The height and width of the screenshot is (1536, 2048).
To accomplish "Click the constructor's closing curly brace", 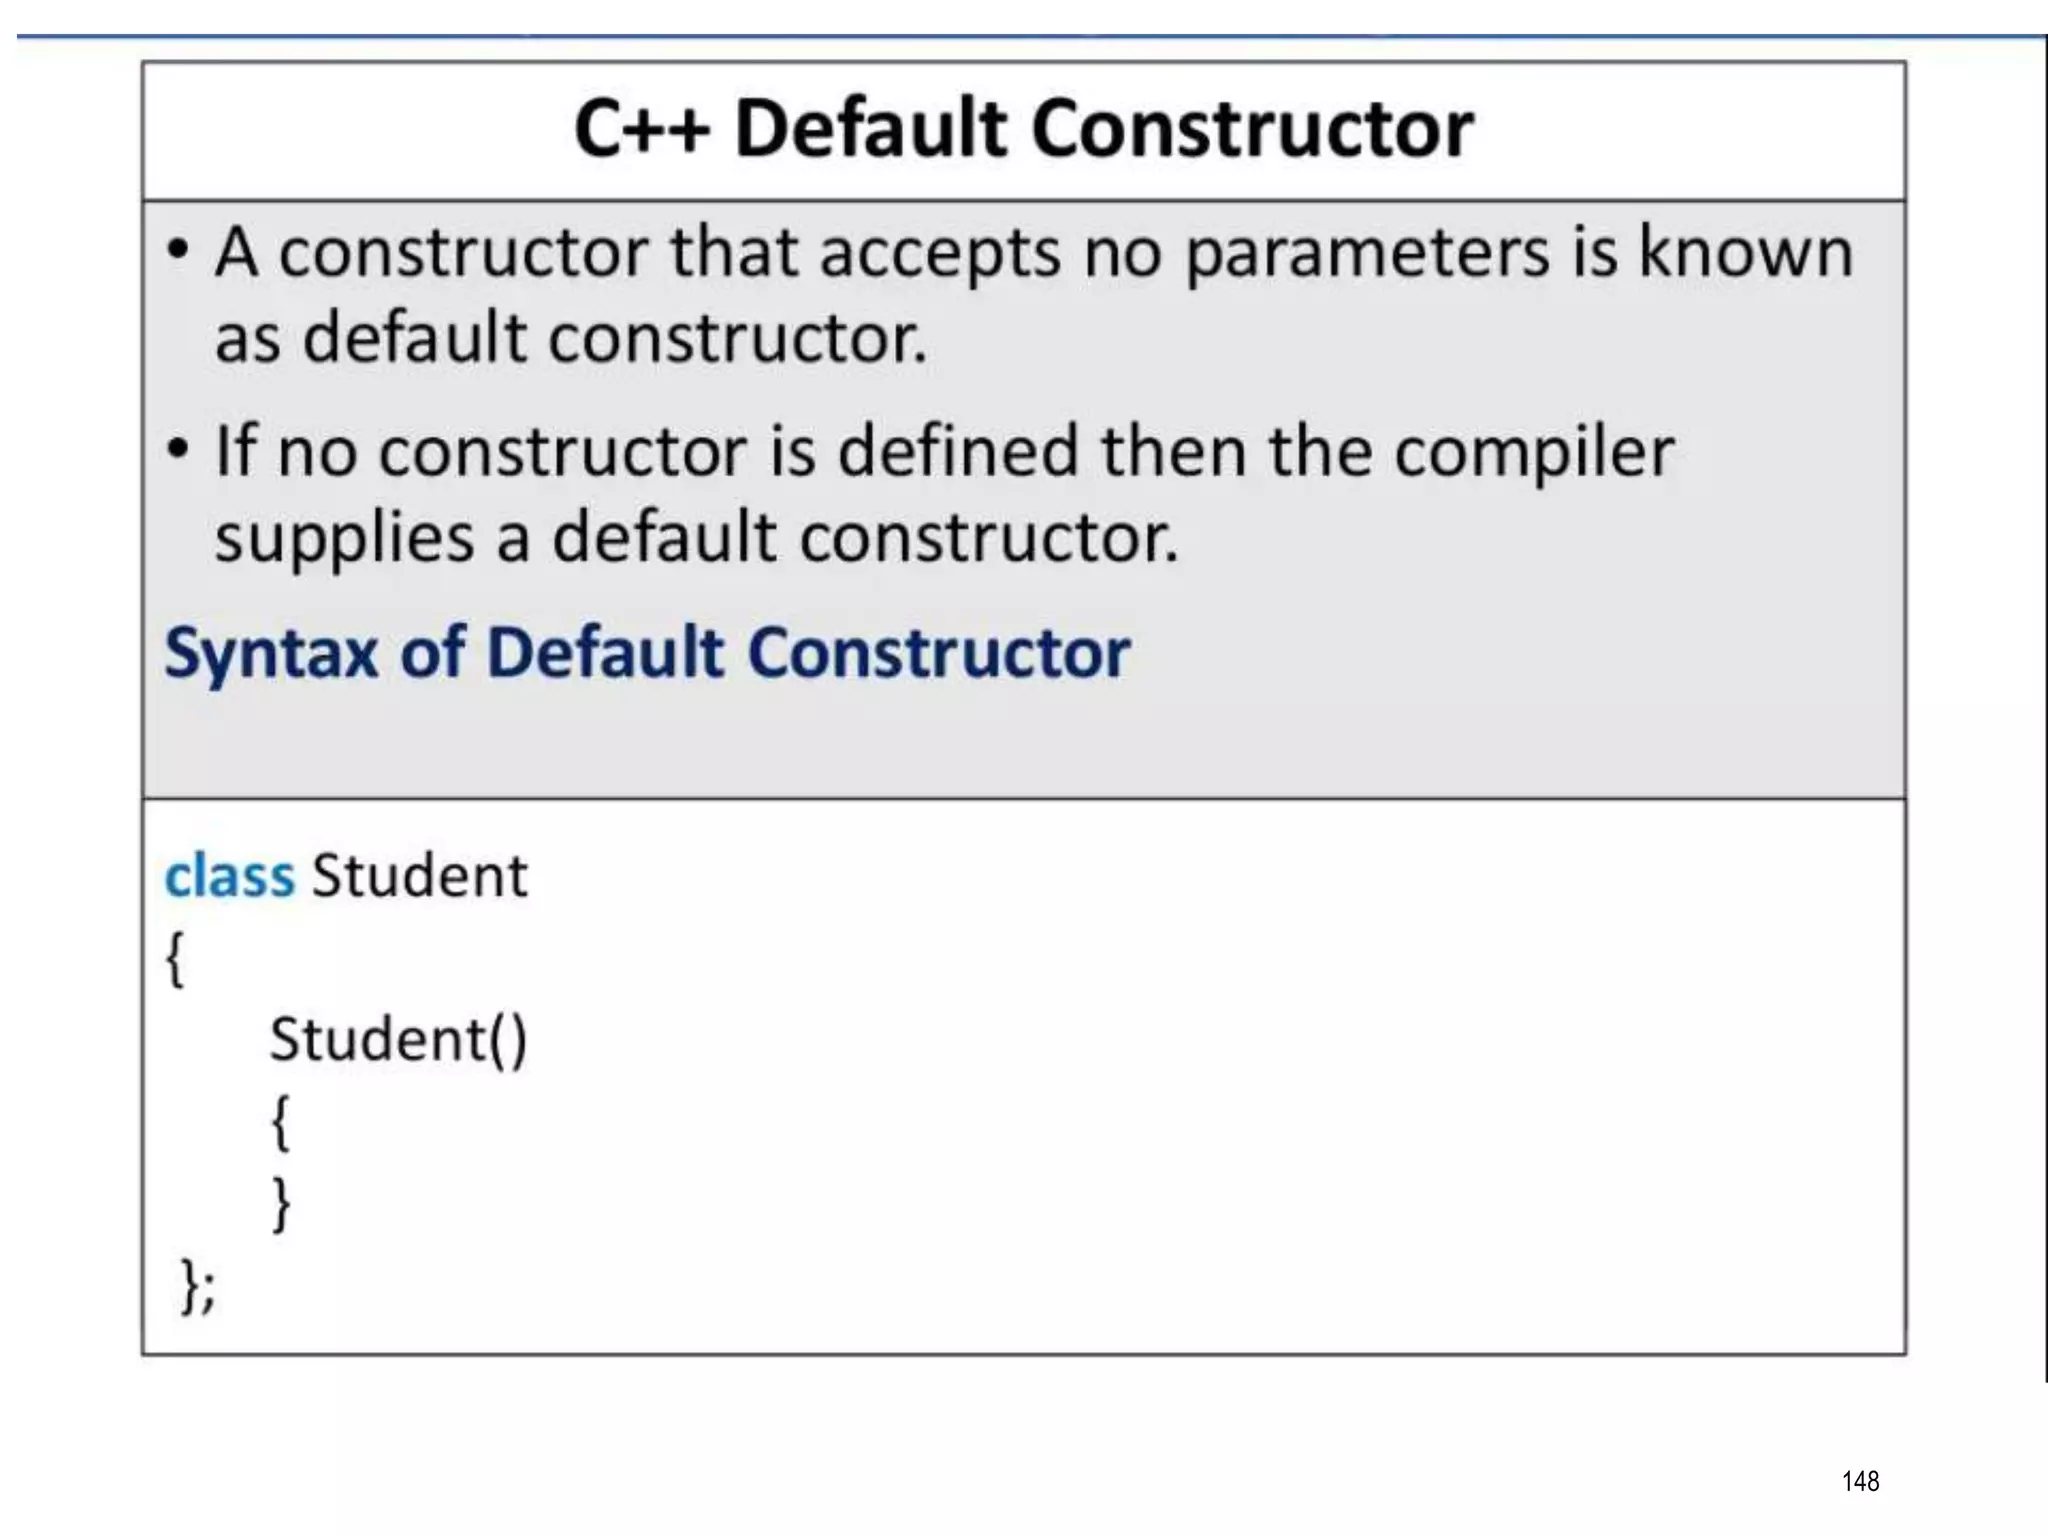I will (x=282, y=1203).
